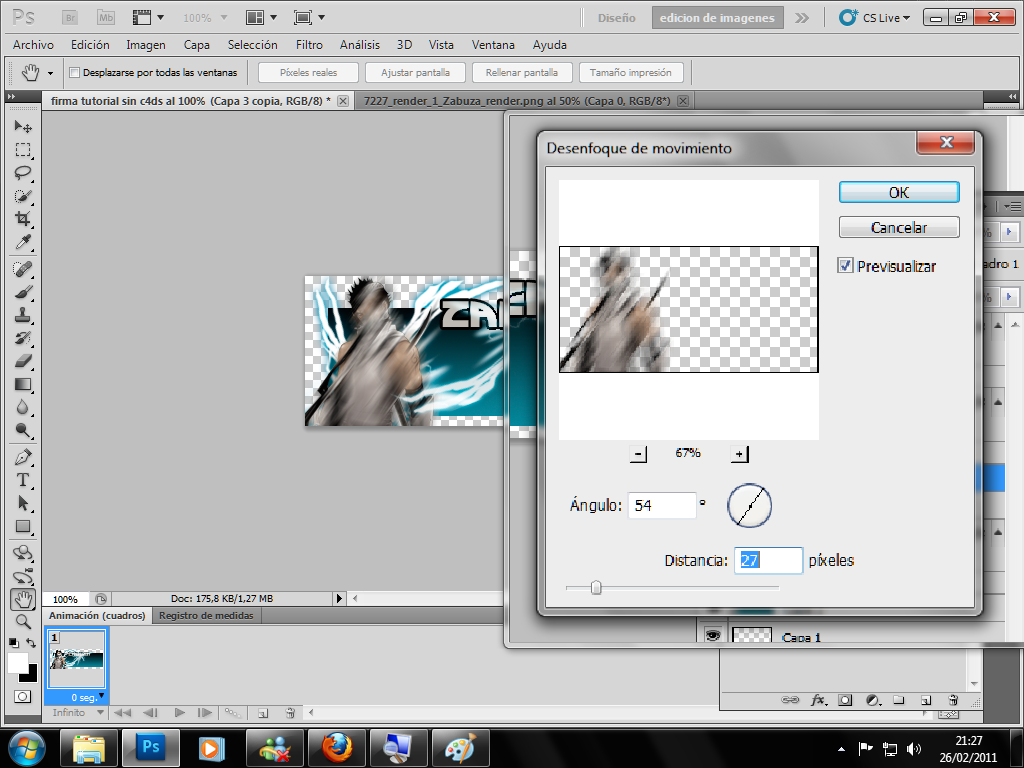Select the Hand tool in toolbox

(x=23, y=599)
